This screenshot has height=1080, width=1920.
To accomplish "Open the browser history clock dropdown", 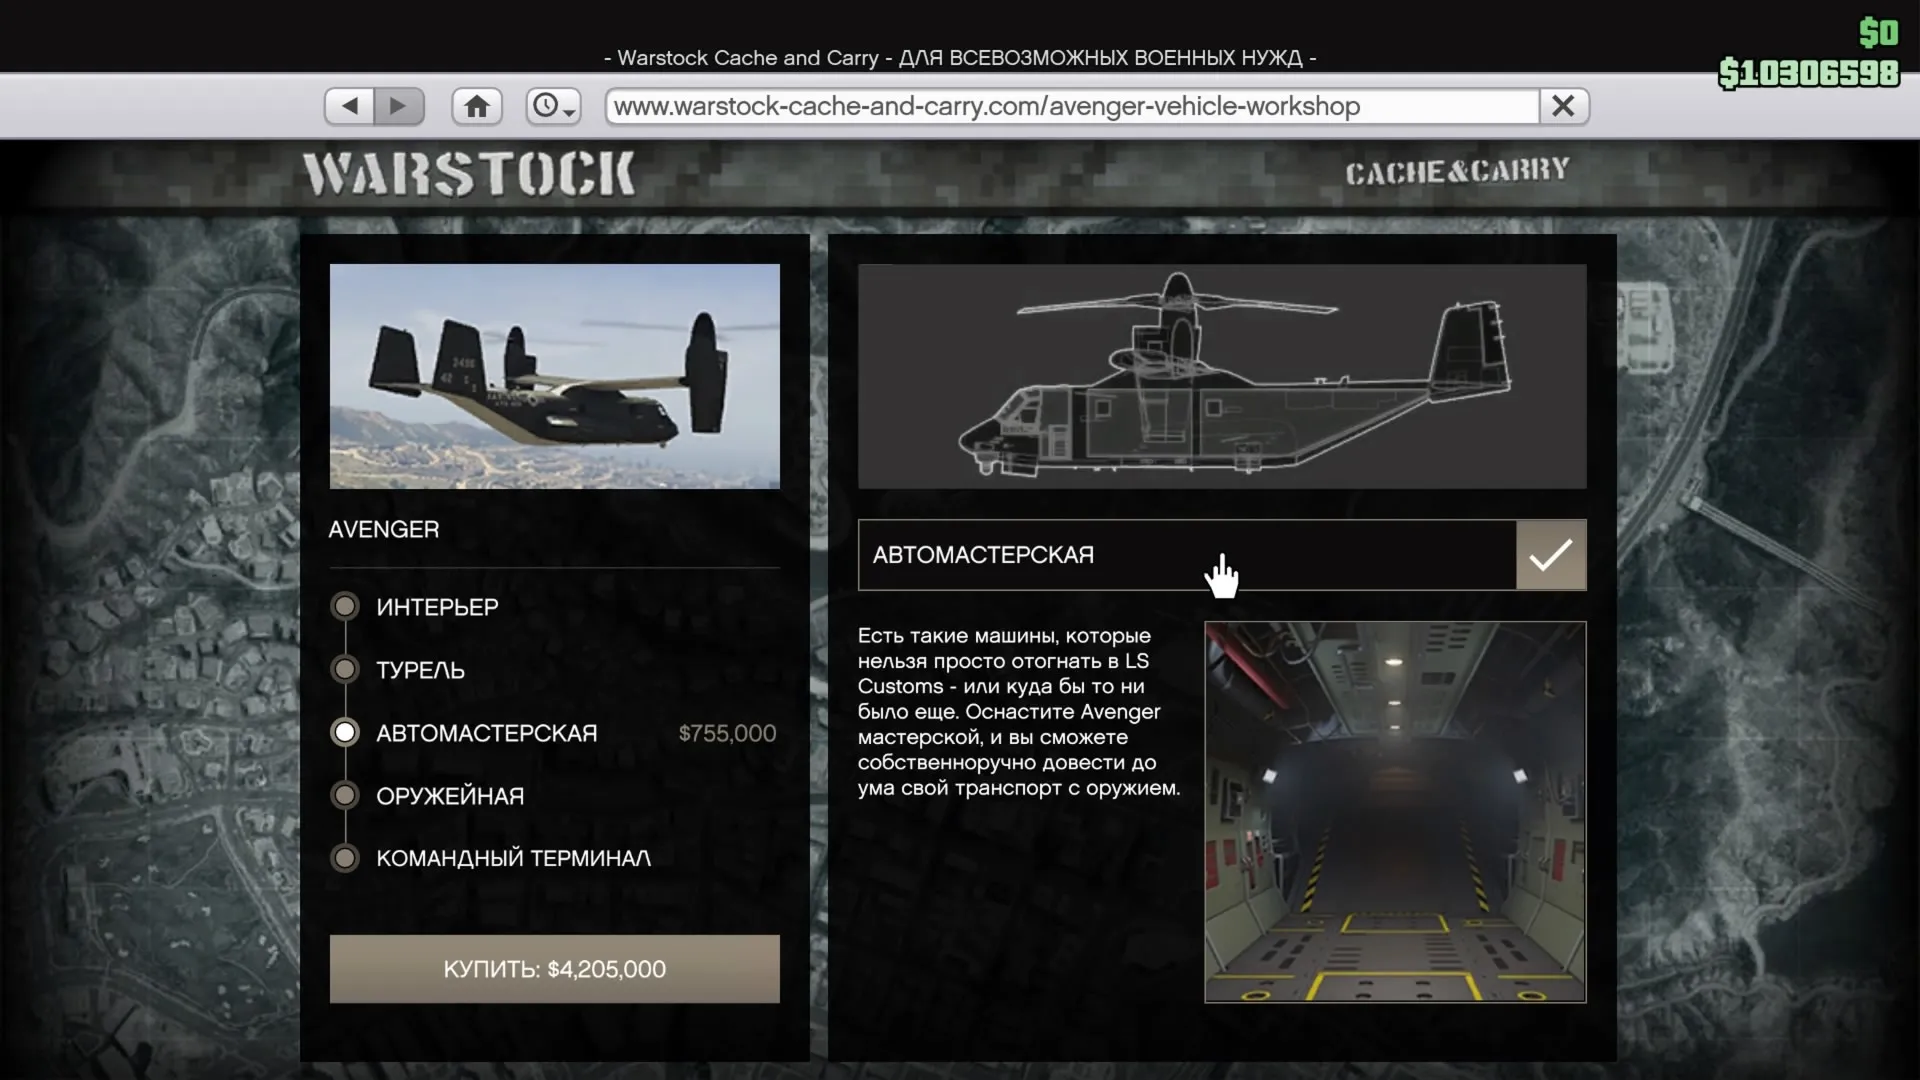I will point(553,106).
